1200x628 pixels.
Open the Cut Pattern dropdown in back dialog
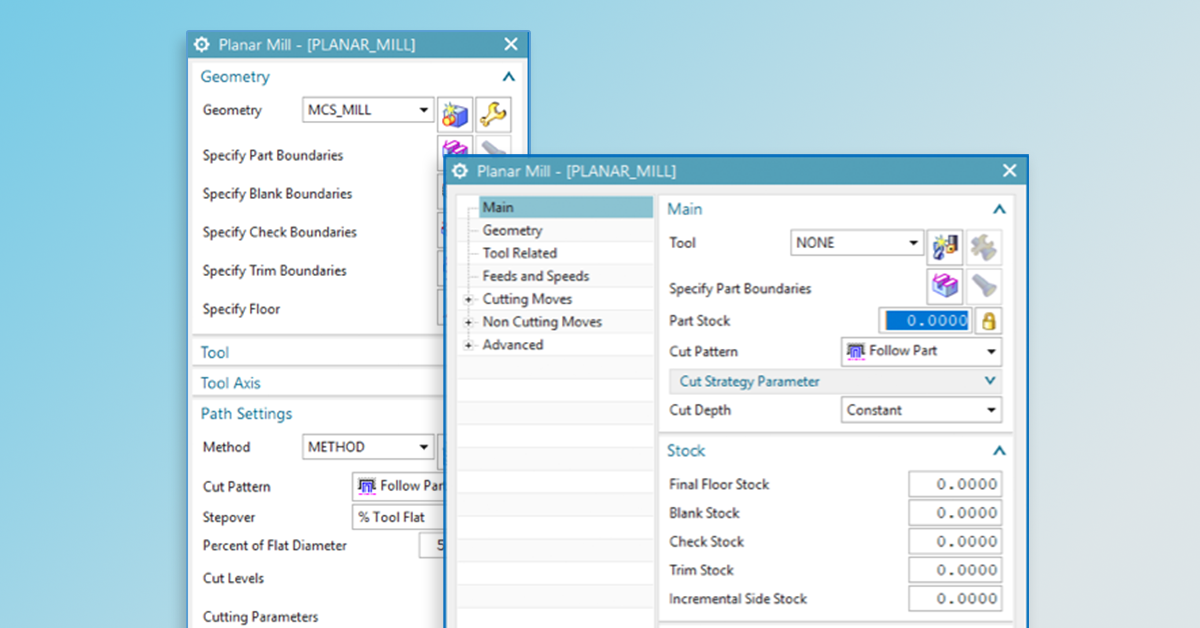[x=399, y=486]
